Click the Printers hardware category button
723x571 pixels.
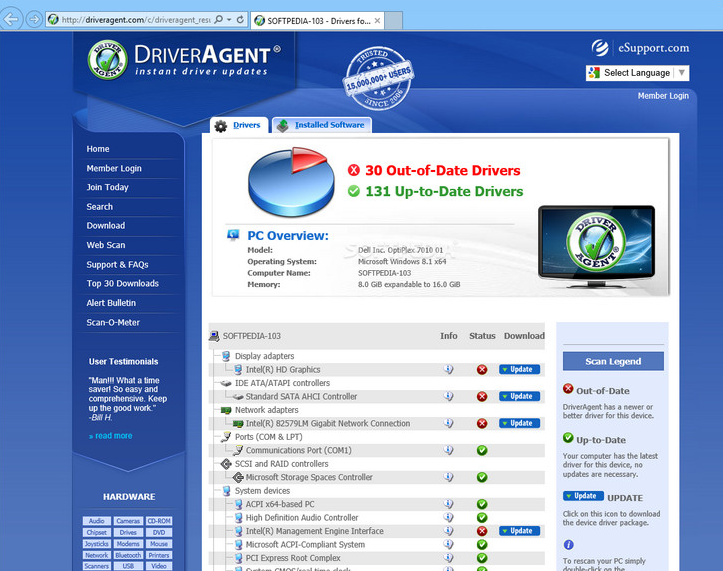pyautogui.click(x=159, y=555)
